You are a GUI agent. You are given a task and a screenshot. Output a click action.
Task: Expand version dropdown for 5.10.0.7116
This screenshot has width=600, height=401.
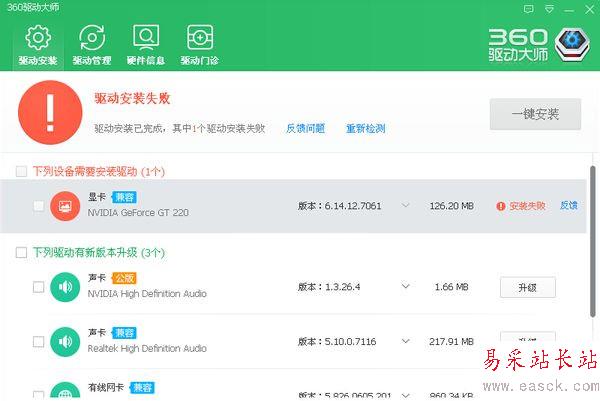coord(405,341)
